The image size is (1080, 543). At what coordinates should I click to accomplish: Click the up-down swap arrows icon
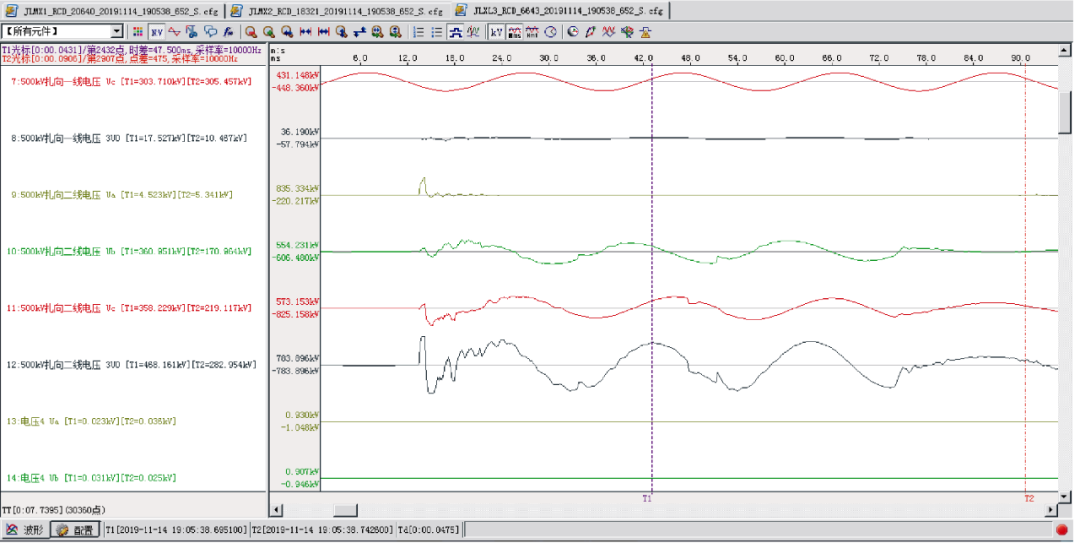click(360, 32)
